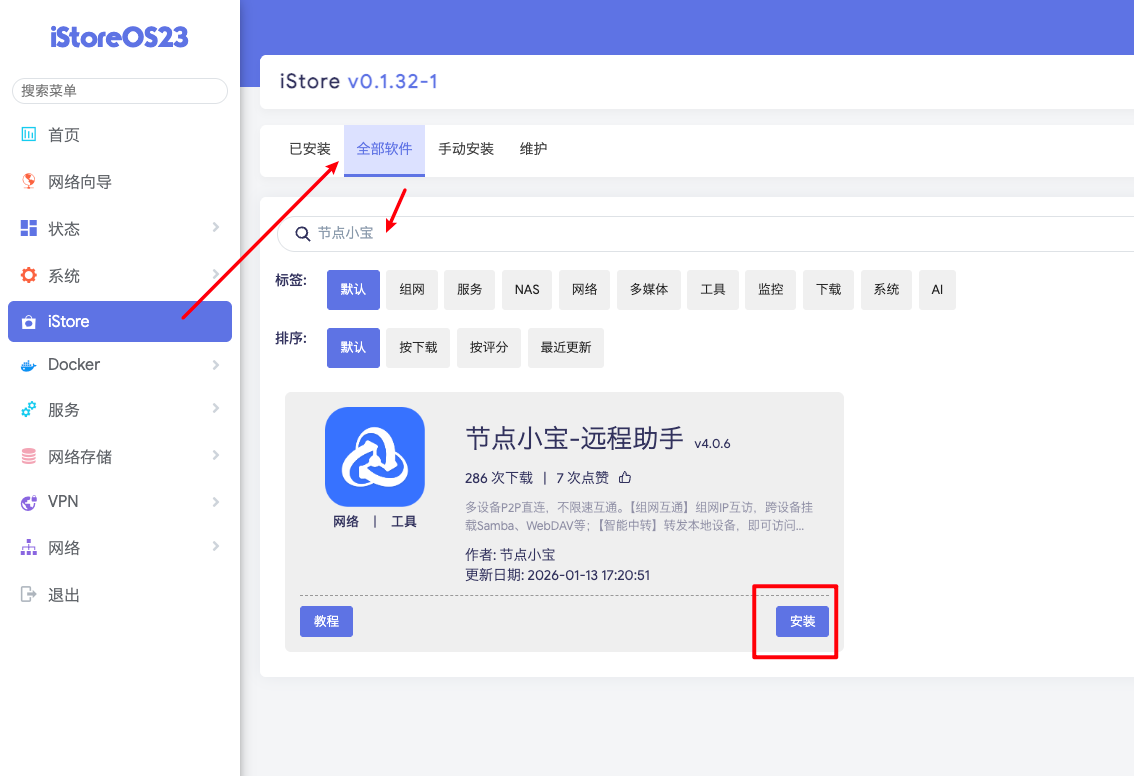
Task: Click the home (首页) sidebar icon
Action: pos(29,135)
